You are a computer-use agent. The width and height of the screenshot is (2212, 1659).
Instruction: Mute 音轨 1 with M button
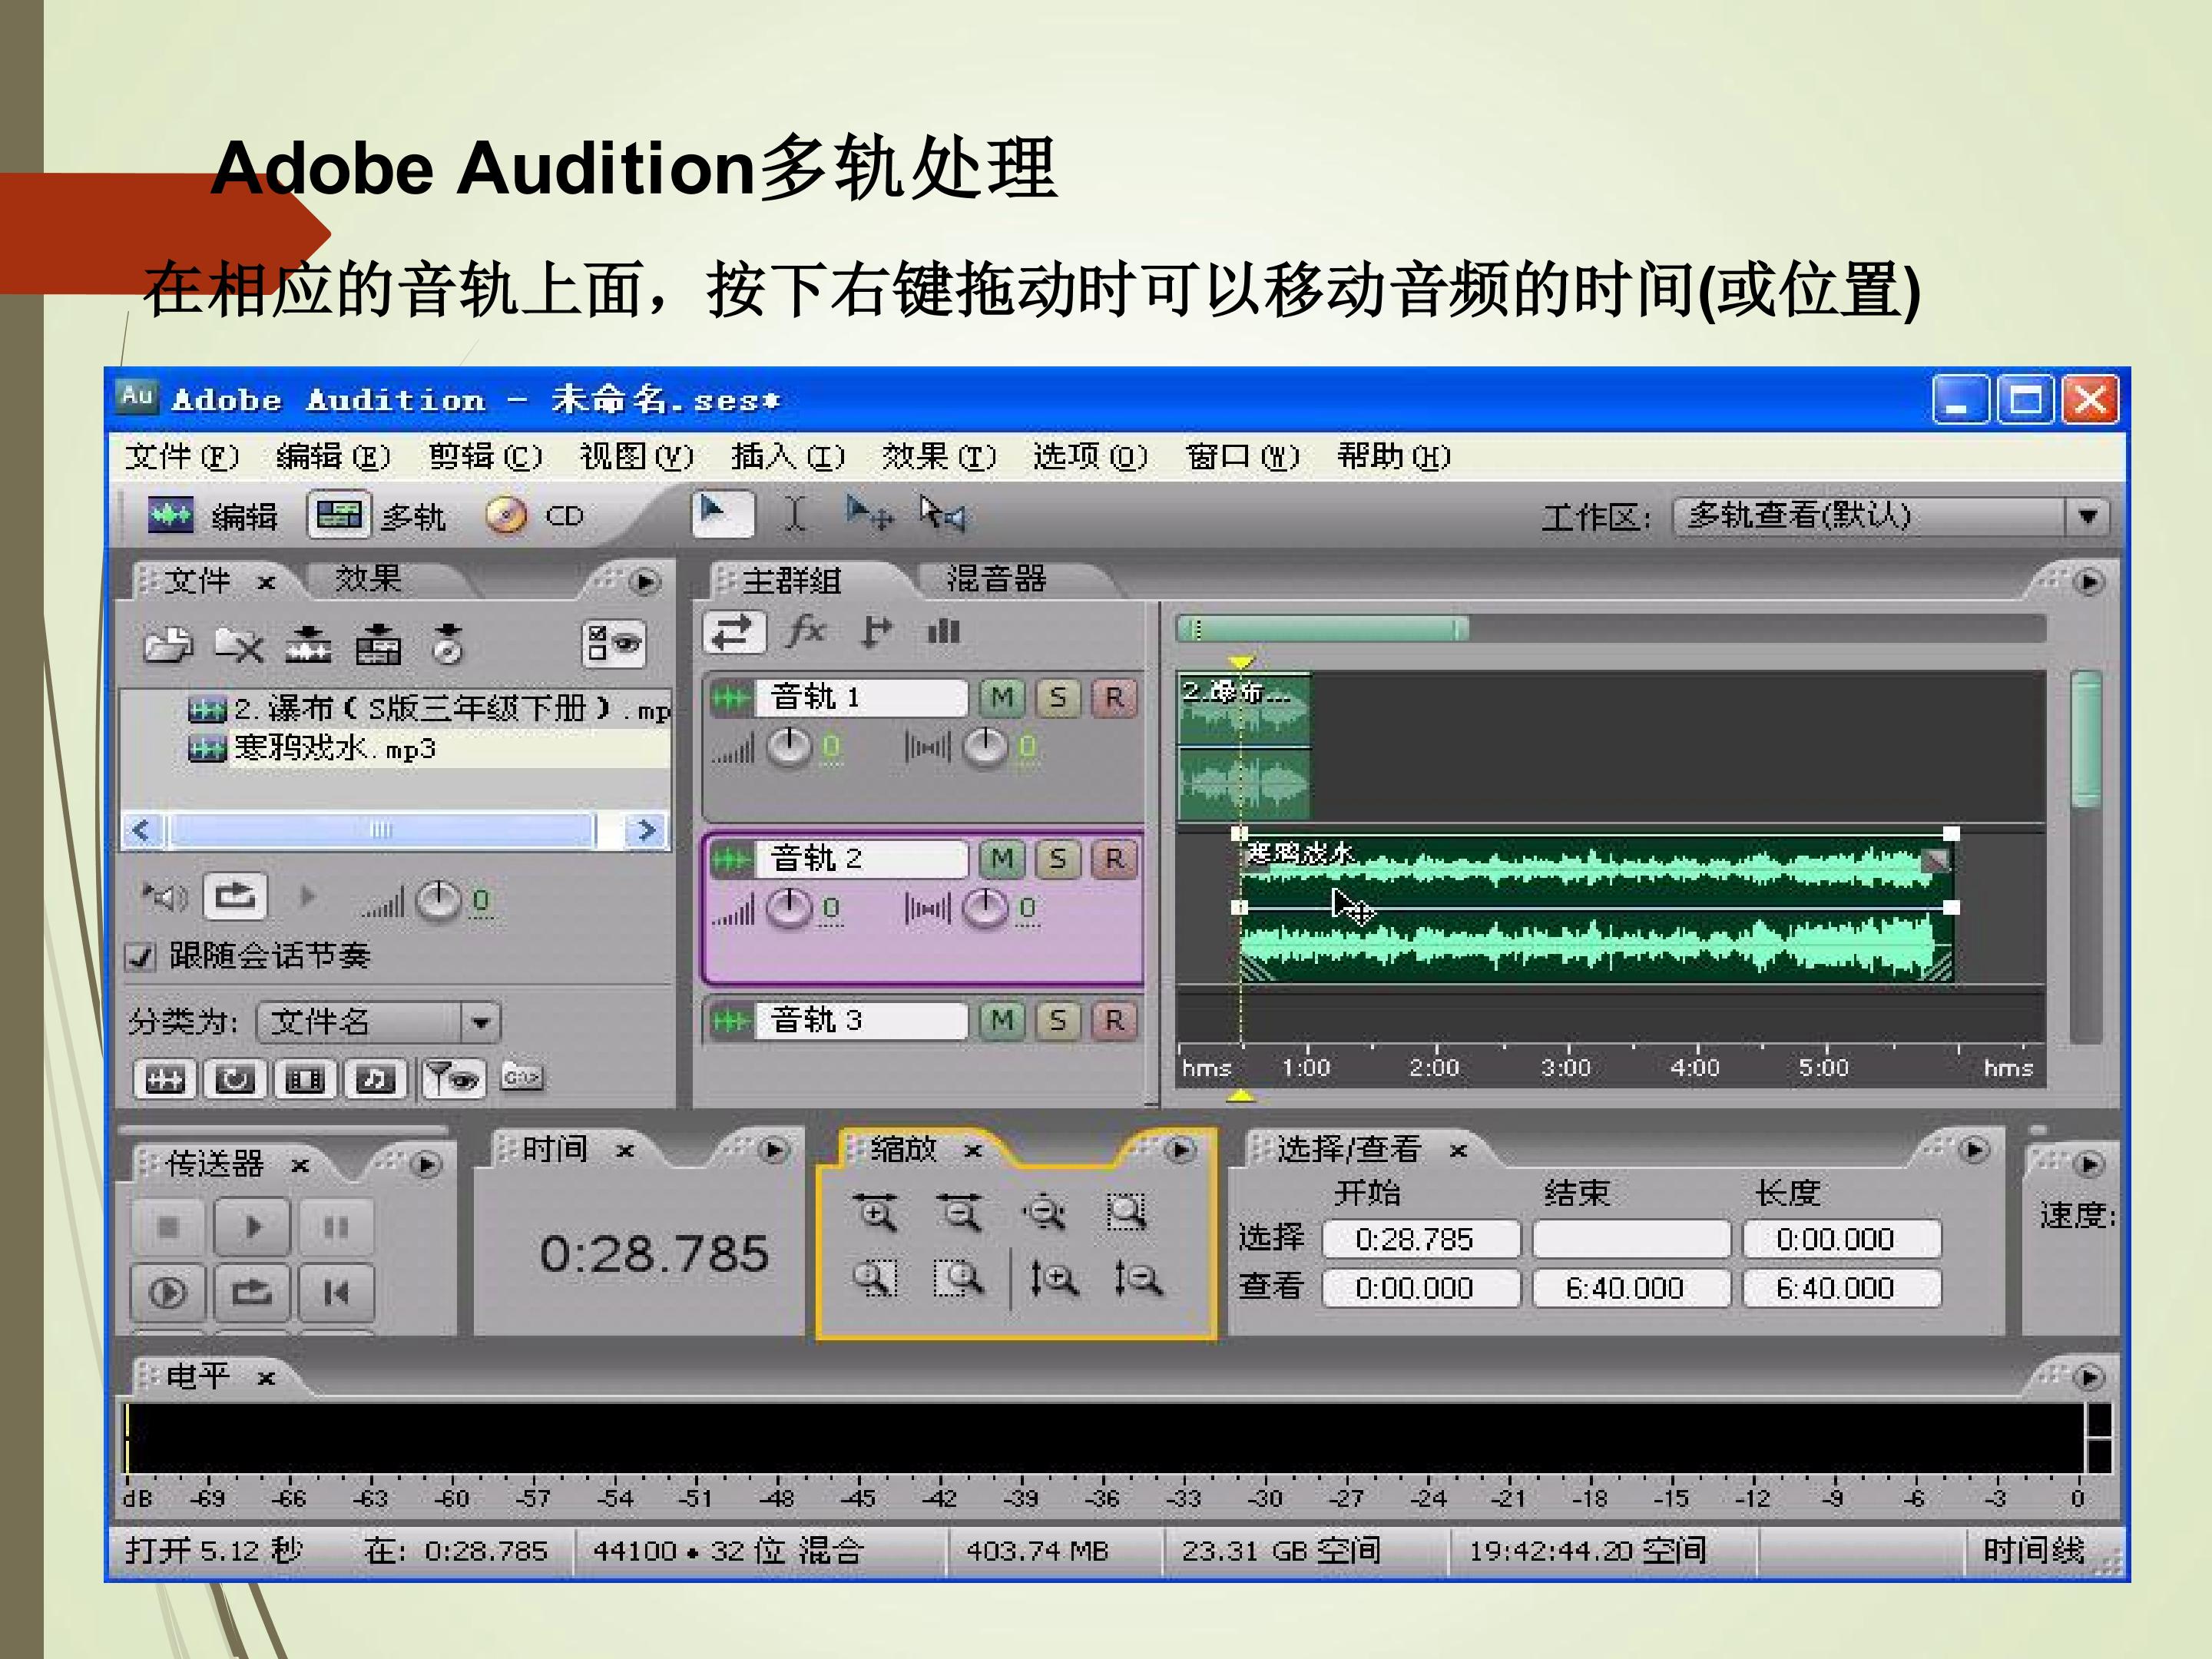1002,697
